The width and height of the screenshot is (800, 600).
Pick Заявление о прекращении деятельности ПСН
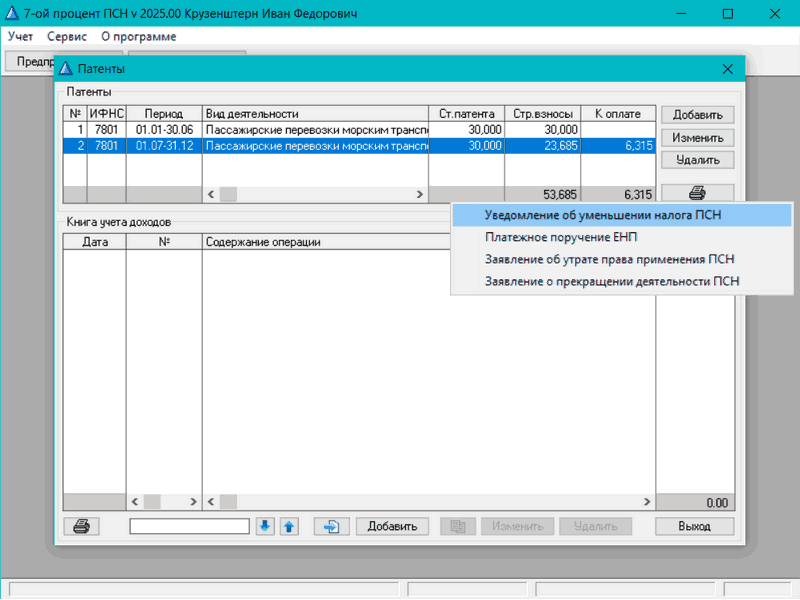click(x=612, y=281)
